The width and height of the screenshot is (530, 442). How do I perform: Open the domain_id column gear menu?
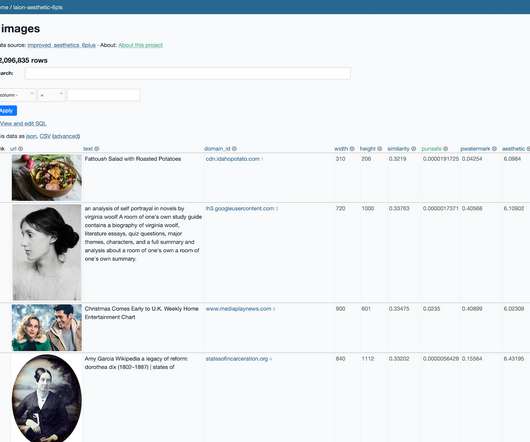234,149
